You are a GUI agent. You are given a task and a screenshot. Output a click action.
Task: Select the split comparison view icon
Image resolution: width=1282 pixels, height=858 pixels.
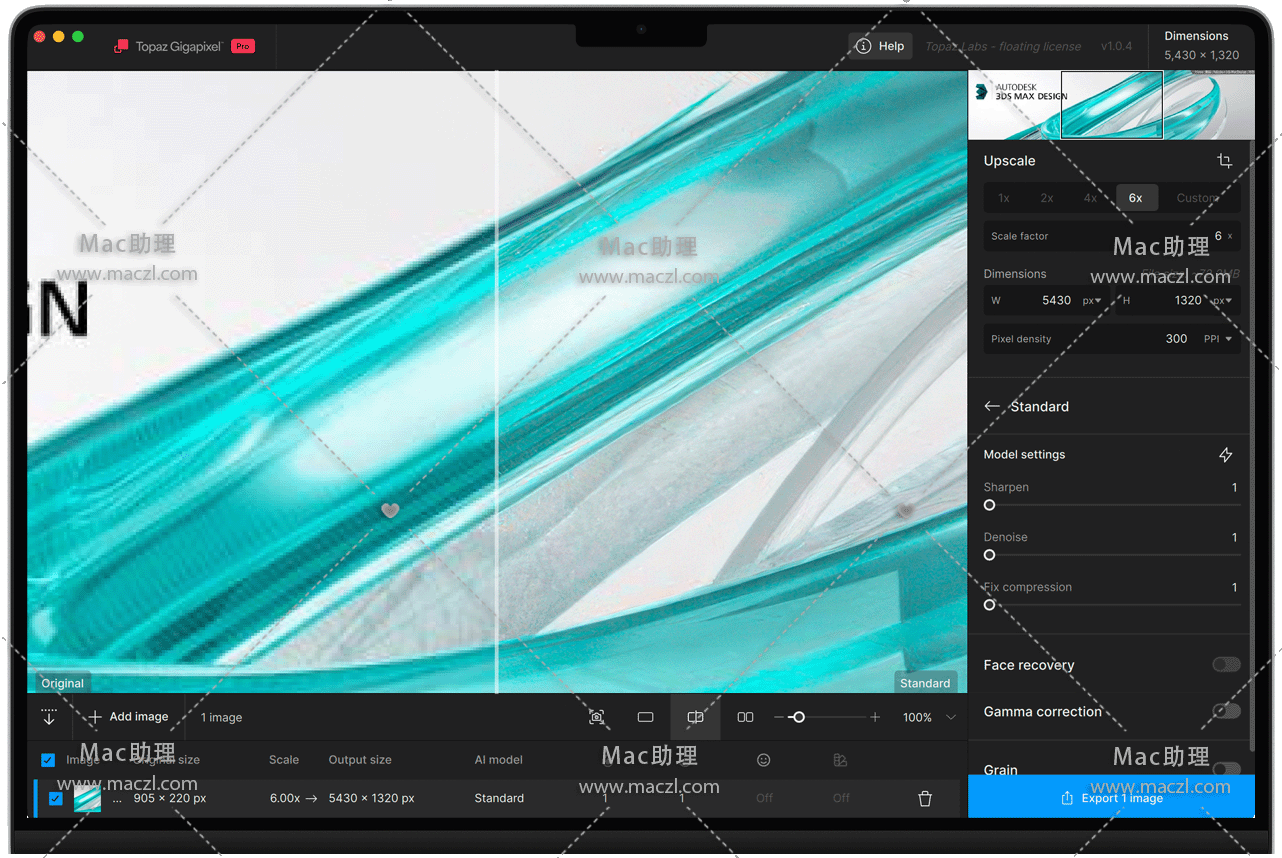pyautogui.click(x=695, y=717)
